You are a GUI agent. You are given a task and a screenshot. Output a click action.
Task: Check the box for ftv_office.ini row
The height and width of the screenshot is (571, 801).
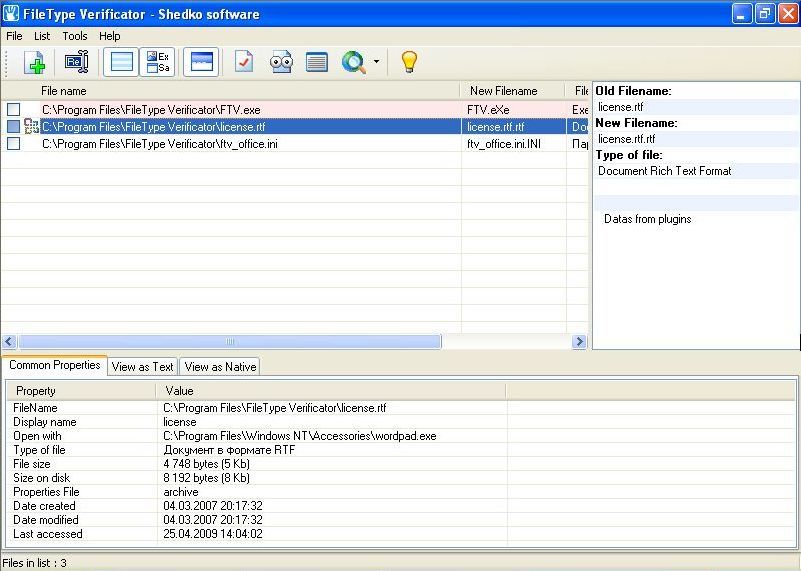point(14,144)
